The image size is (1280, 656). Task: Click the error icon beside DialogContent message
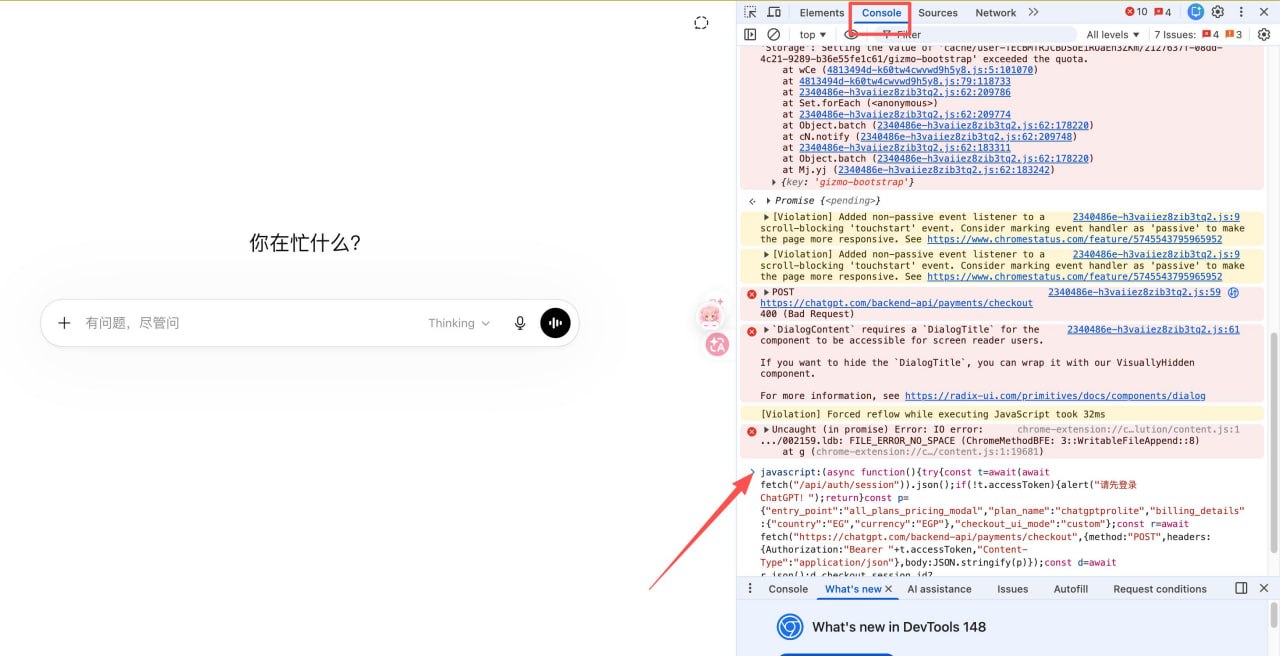point(751,331)
